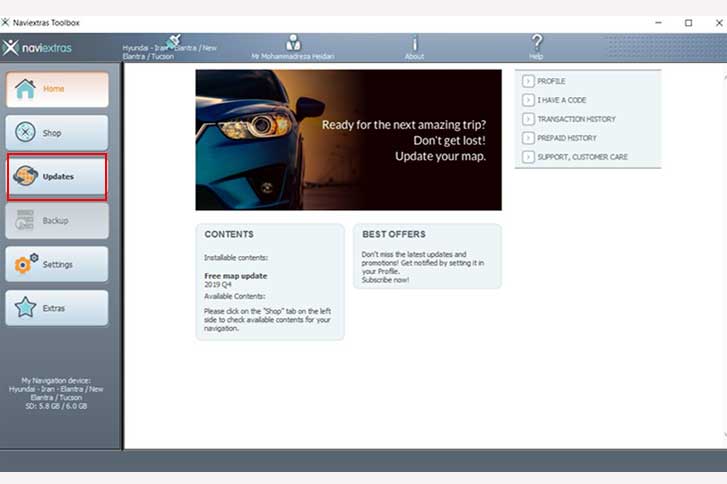The image size is (727, 484).
Task: Open Shop via its shopping bag icon
Action: point(25,133)
